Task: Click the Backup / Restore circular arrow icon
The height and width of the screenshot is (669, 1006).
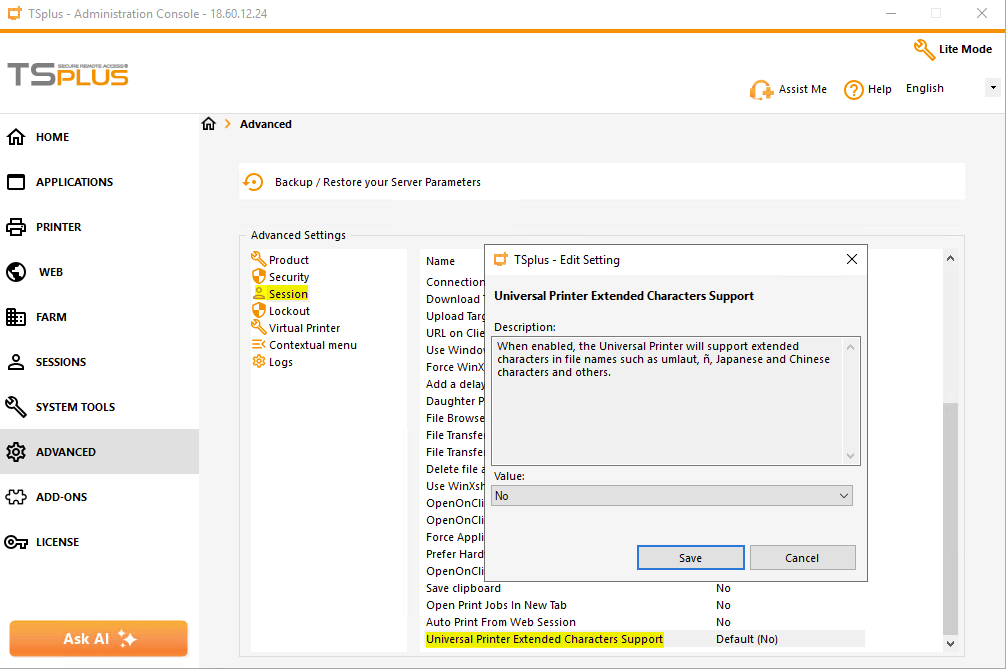Action: click(x=253, y=182)
